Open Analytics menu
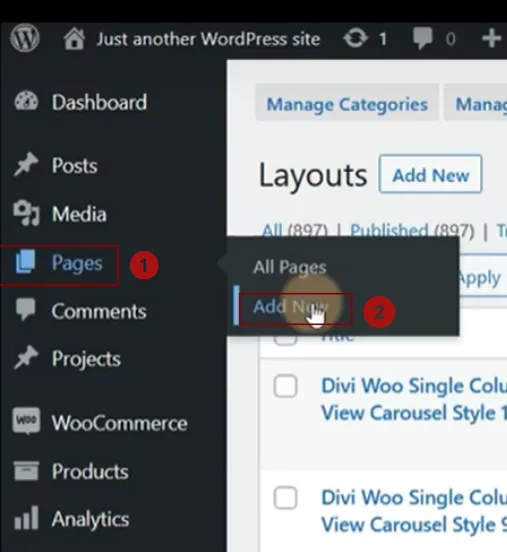Image resolution: width=507 pixels, height=552 pixels. [x=90, y=520]
